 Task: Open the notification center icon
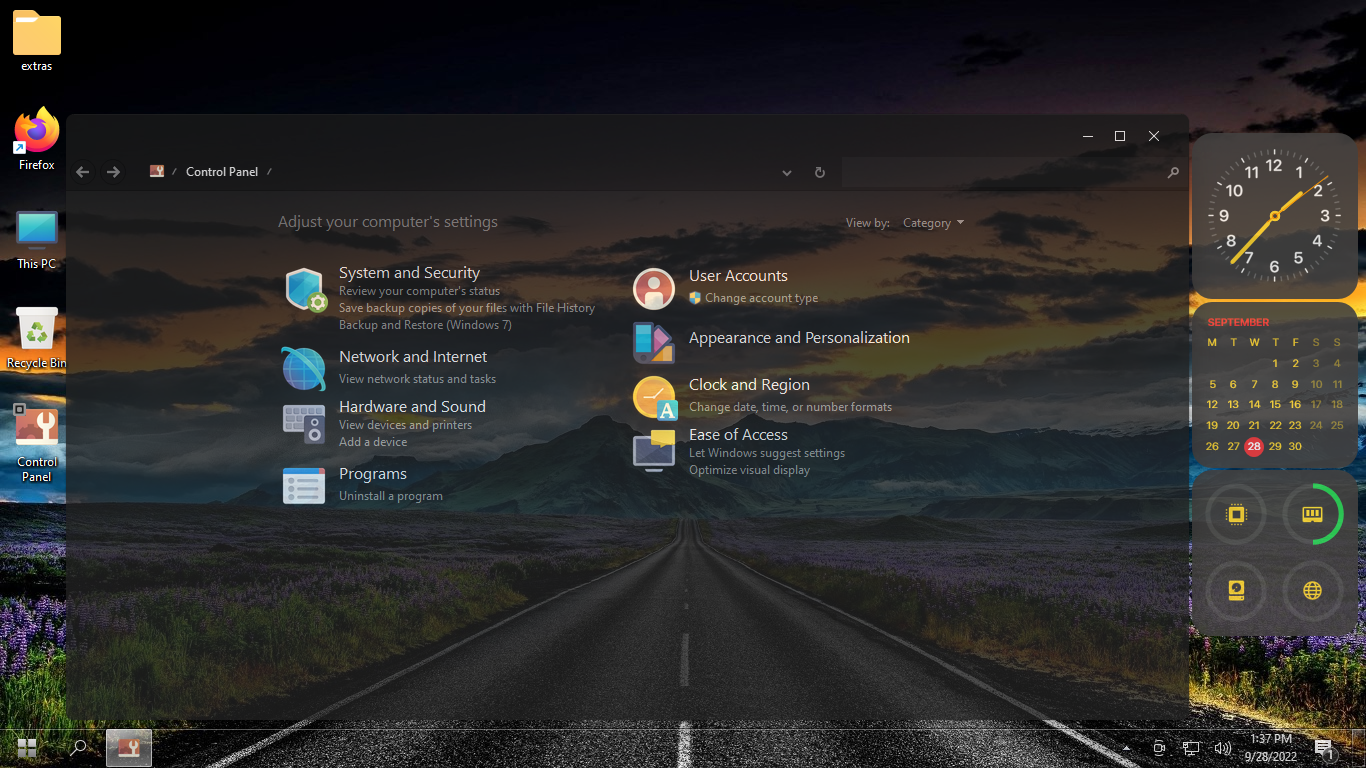pos(1325,748)
